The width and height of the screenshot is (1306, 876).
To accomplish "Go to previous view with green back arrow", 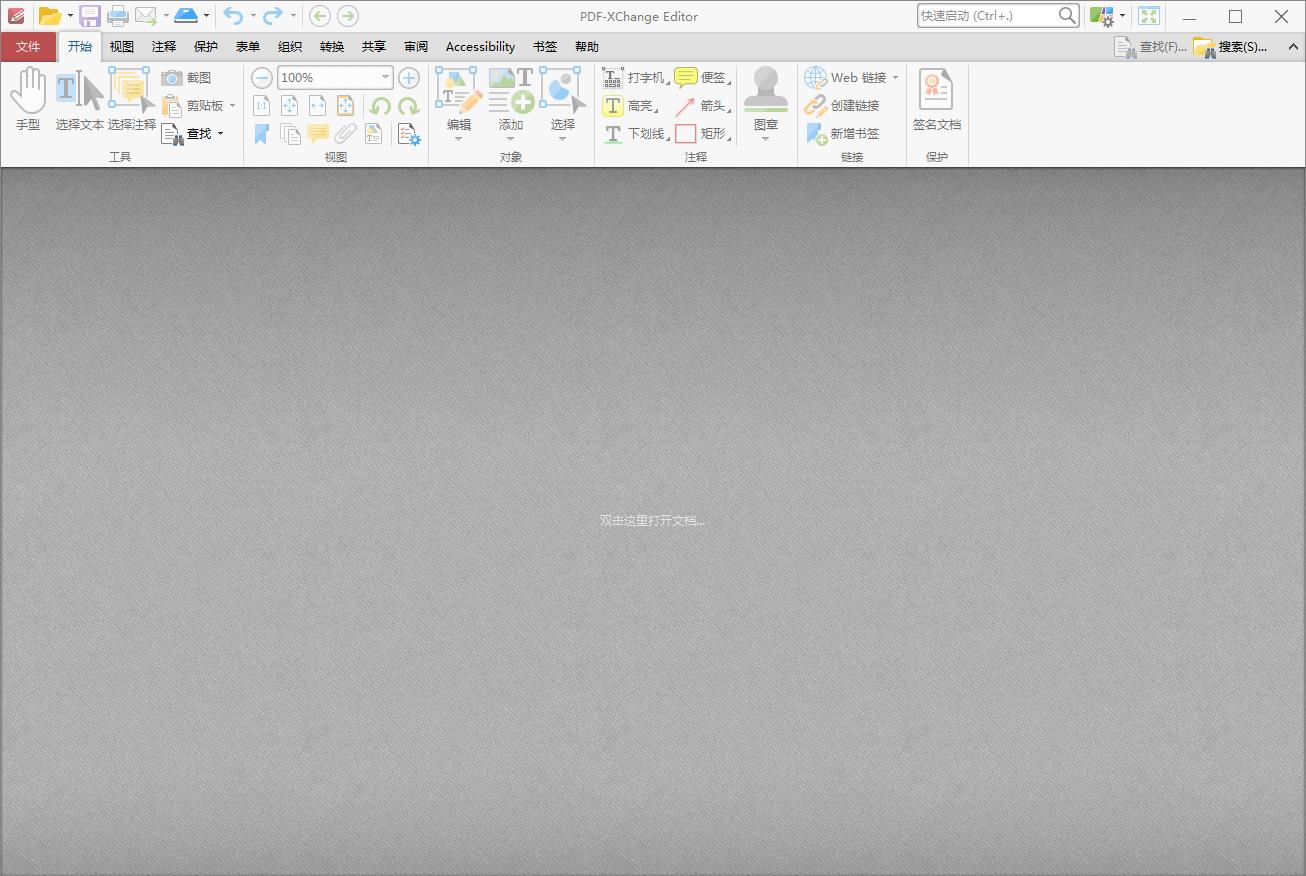I will (x=320, y=16).
